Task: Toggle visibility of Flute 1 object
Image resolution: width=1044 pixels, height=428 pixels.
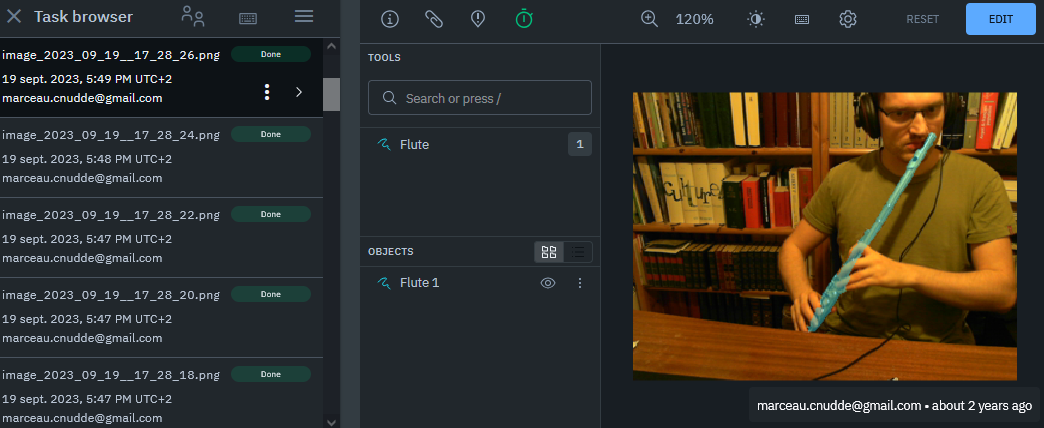Action: click(548, 283)
